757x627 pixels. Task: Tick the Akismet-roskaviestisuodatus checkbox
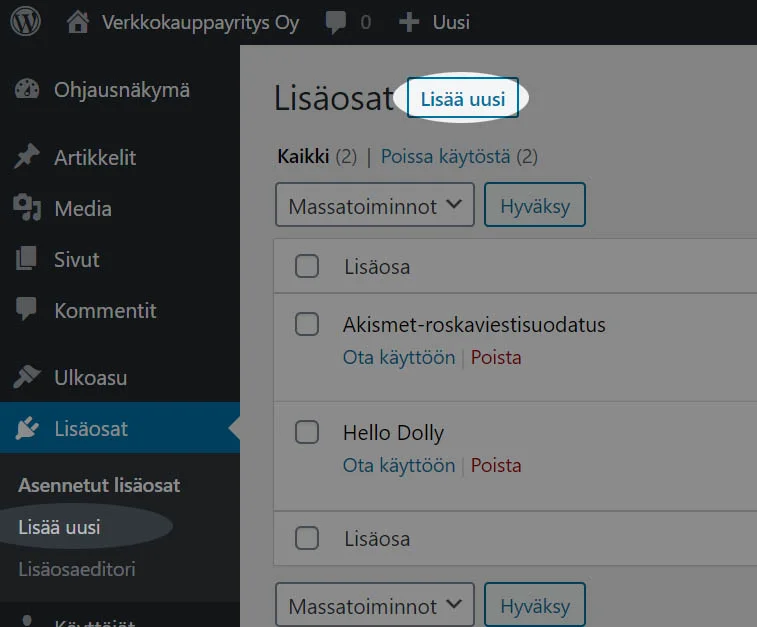tap(307, 324)
